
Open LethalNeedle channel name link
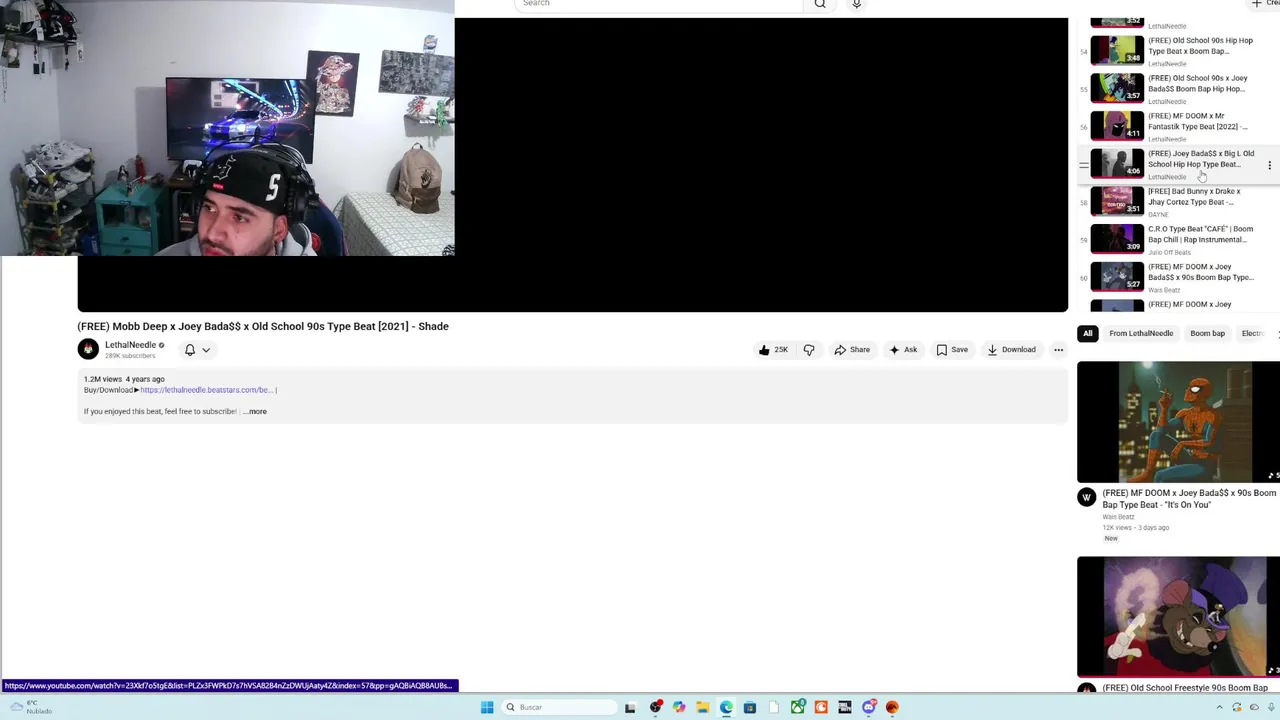tap(130, 345)
